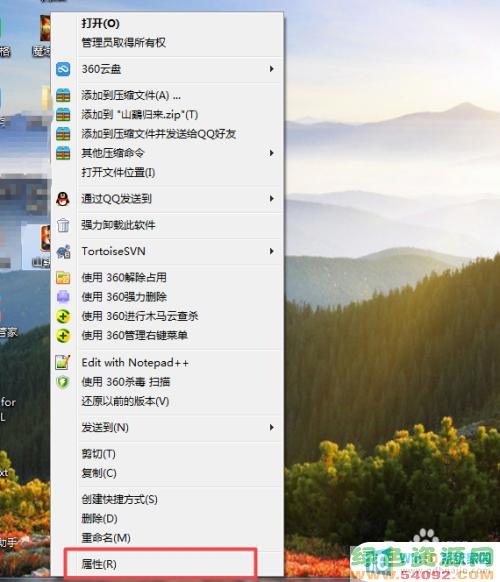Click the 360 antivirus green shield icon

click(x=63, y=382)
